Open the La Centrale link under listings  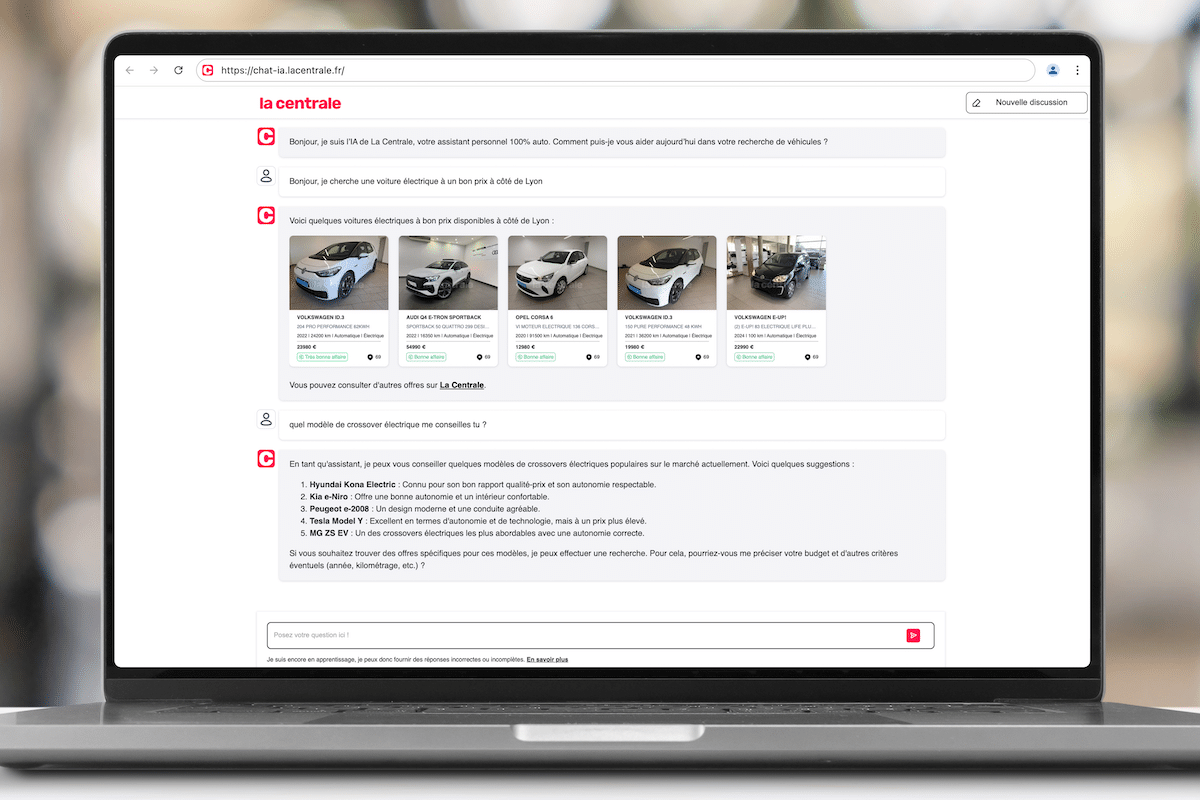[x=461, y=385]
